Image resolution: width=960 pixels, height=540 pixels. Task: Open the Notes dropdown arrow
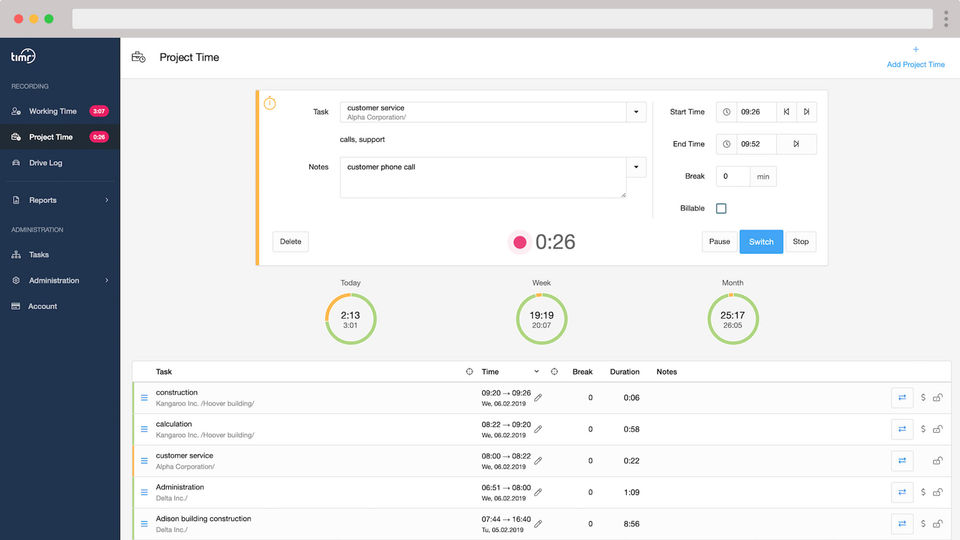636,167
